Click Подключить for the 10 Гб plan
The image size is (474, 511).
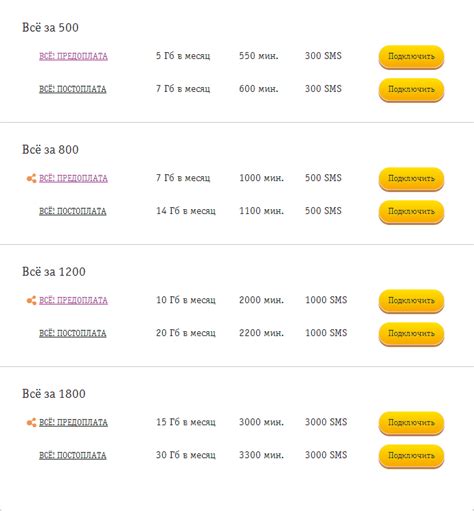tap(411, 301)
